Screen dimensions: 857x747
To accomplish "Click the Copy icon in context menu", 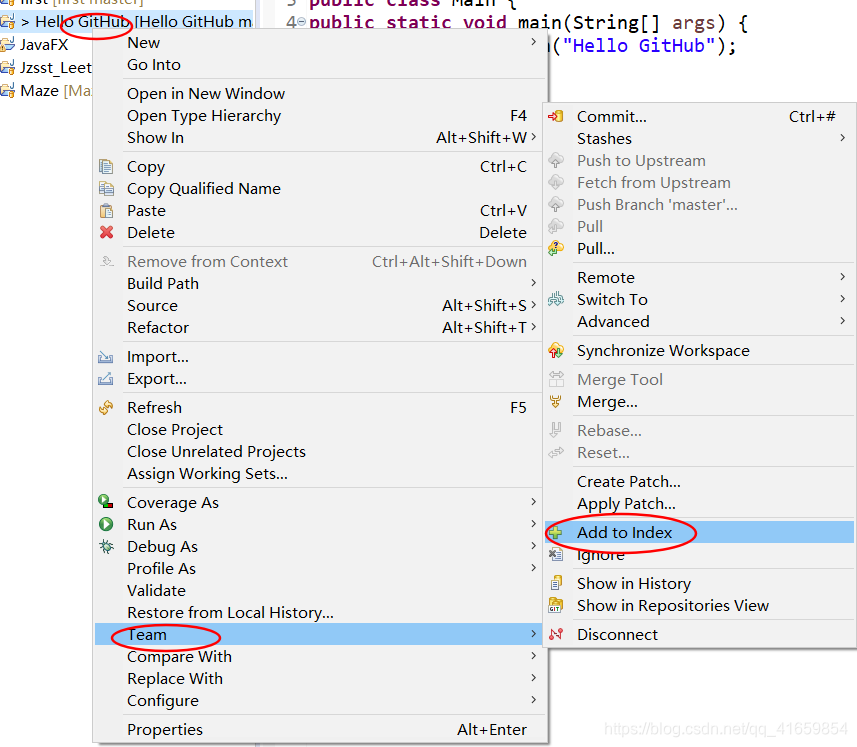I will point(106,167).
